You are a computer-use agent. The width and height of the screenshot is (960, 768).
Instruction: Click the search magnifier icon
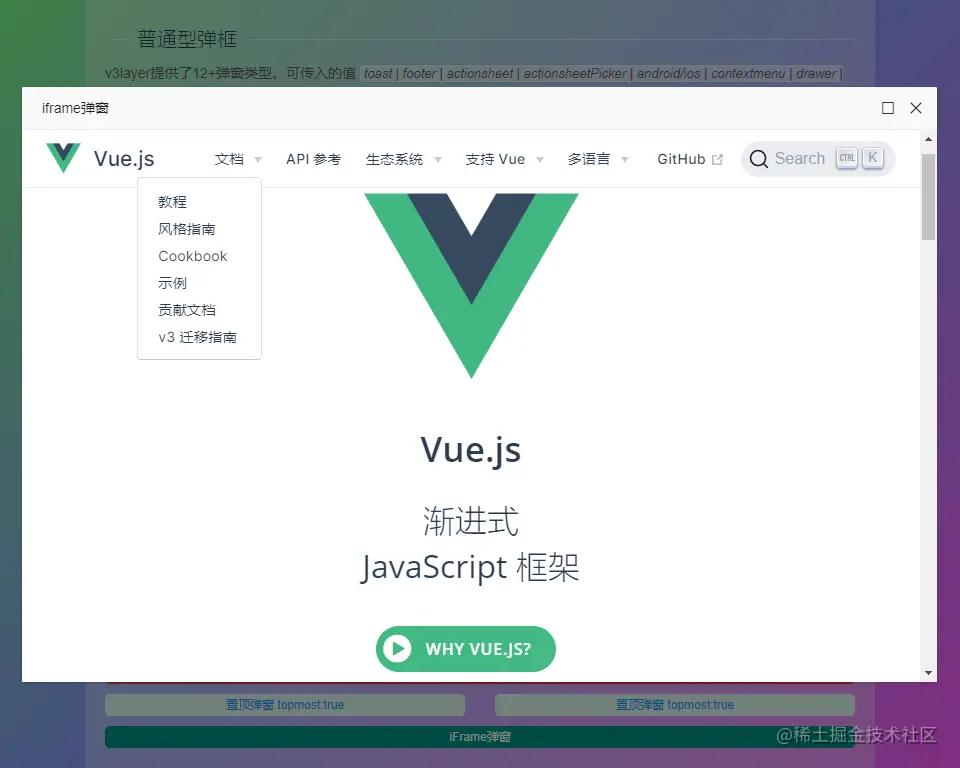point(759,158)
